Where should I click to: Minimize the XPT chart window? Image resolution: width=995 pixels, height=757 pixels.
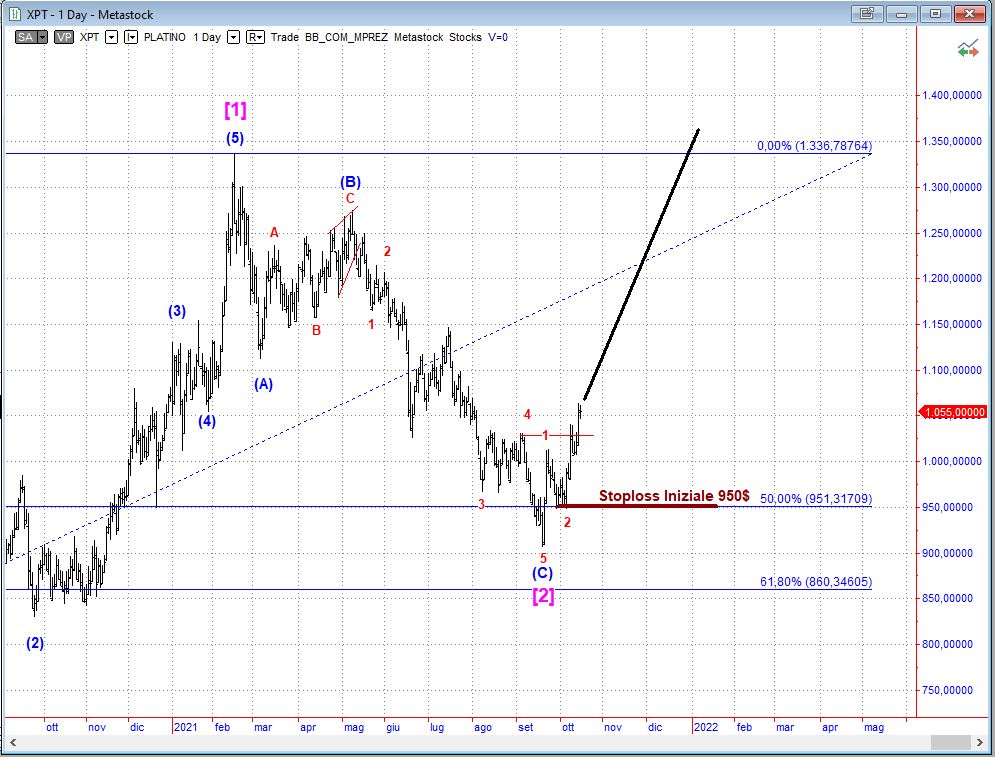click(x=902, y=13)
